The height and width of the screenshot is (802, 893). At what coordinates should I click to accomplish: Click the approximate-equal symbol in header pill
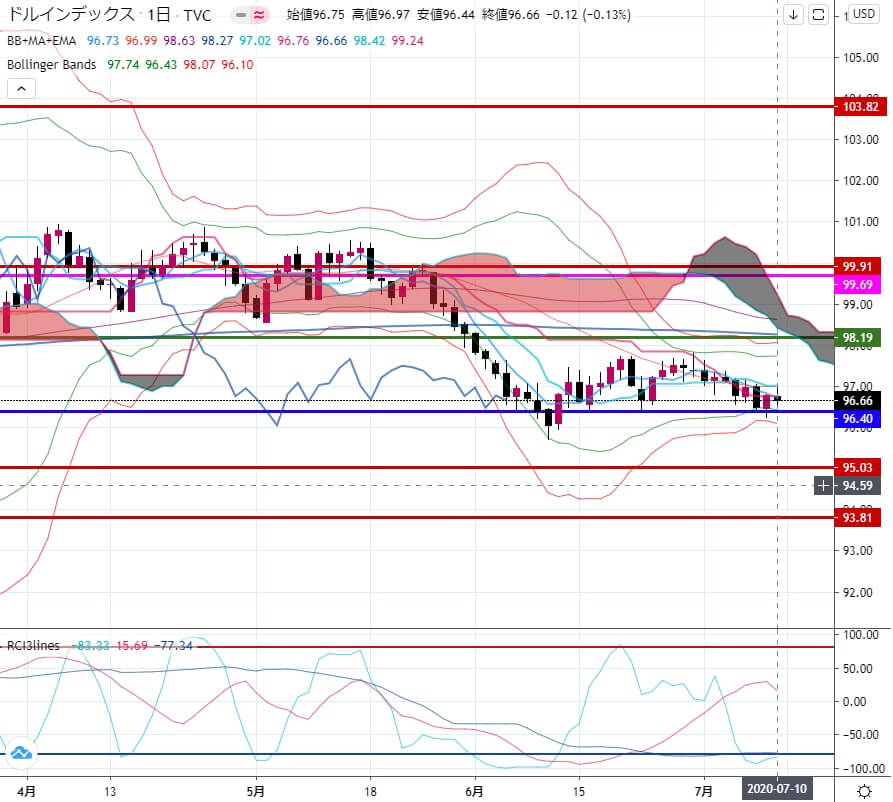259,15
